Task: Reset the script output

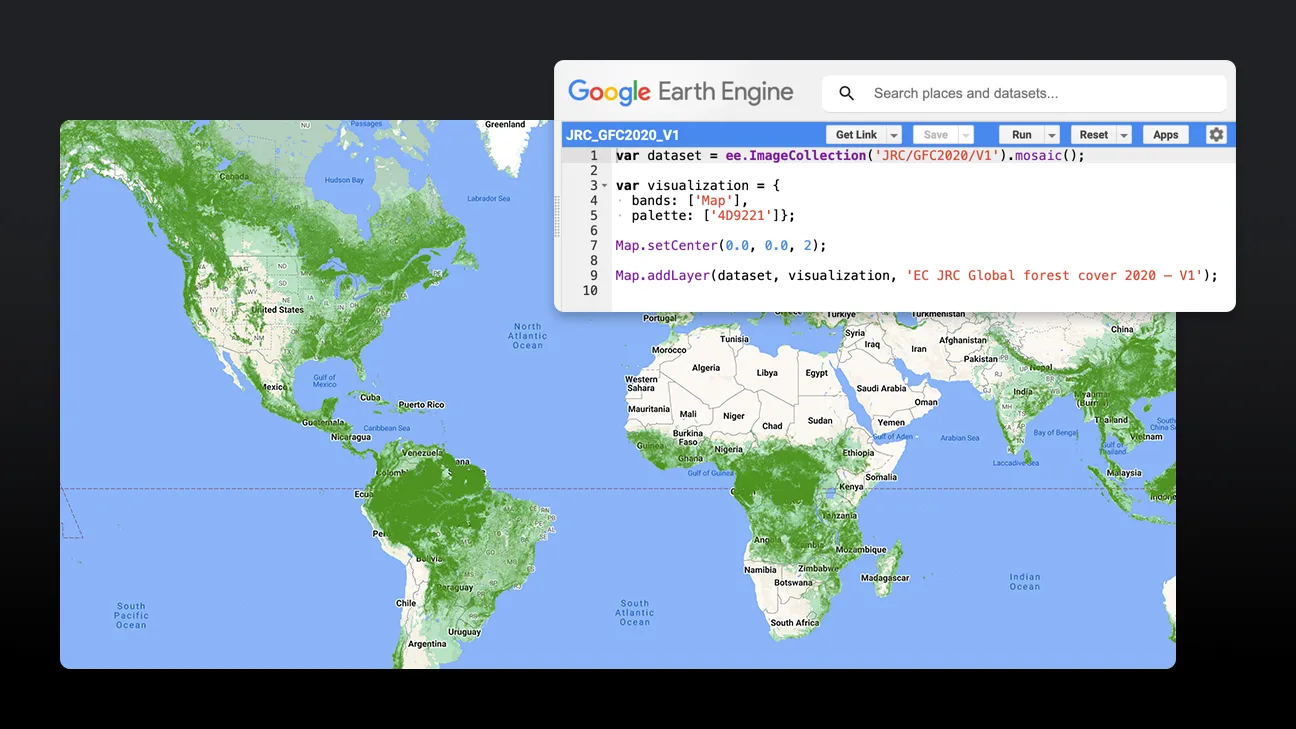Action: (x=1096, y=133)
